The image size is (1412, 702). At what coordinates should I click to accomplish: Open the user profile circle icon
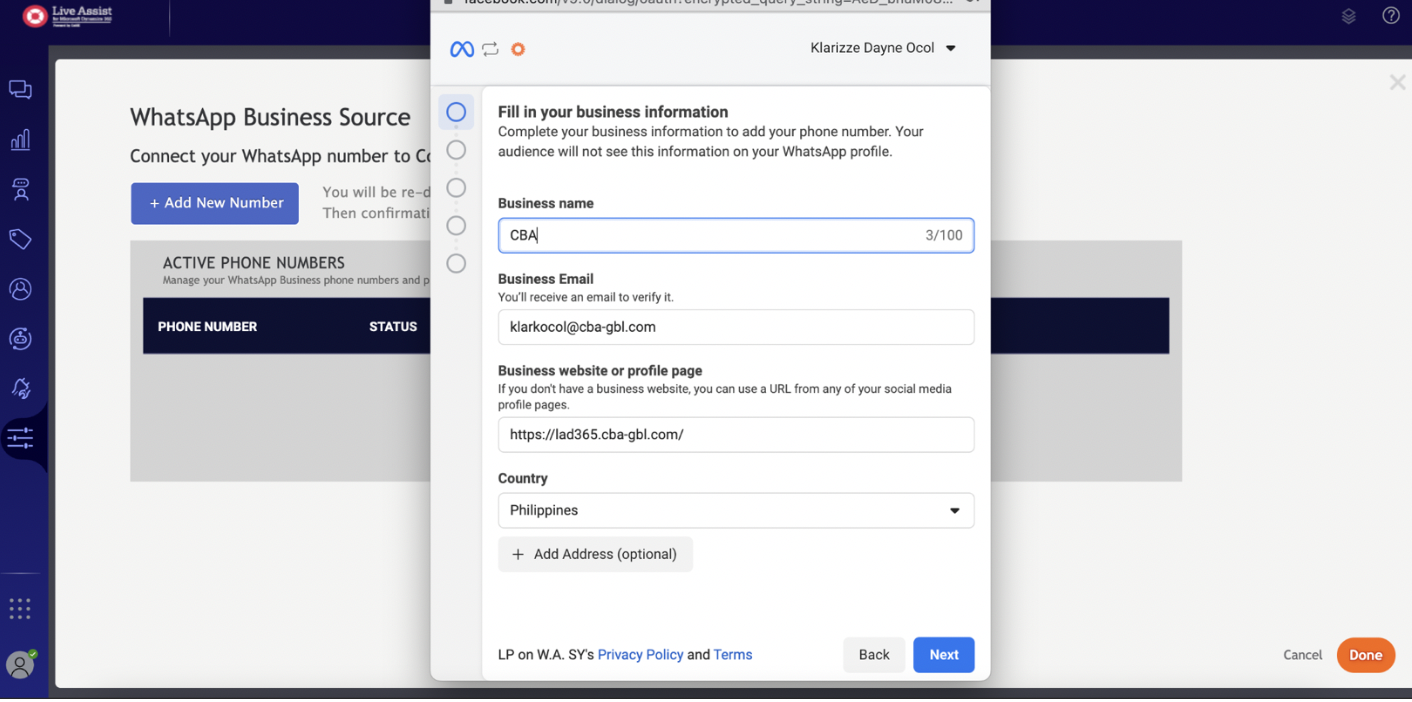point(20,289)
